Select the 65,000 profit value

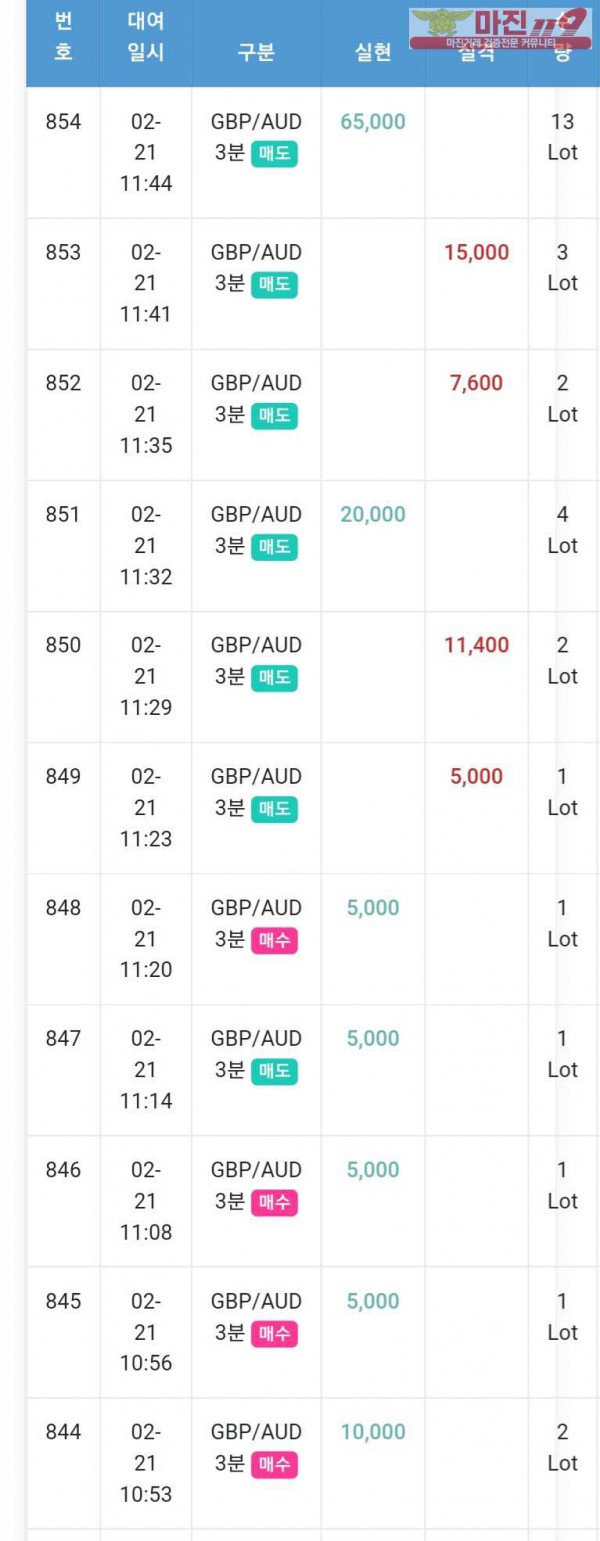[x=373, y=122]
